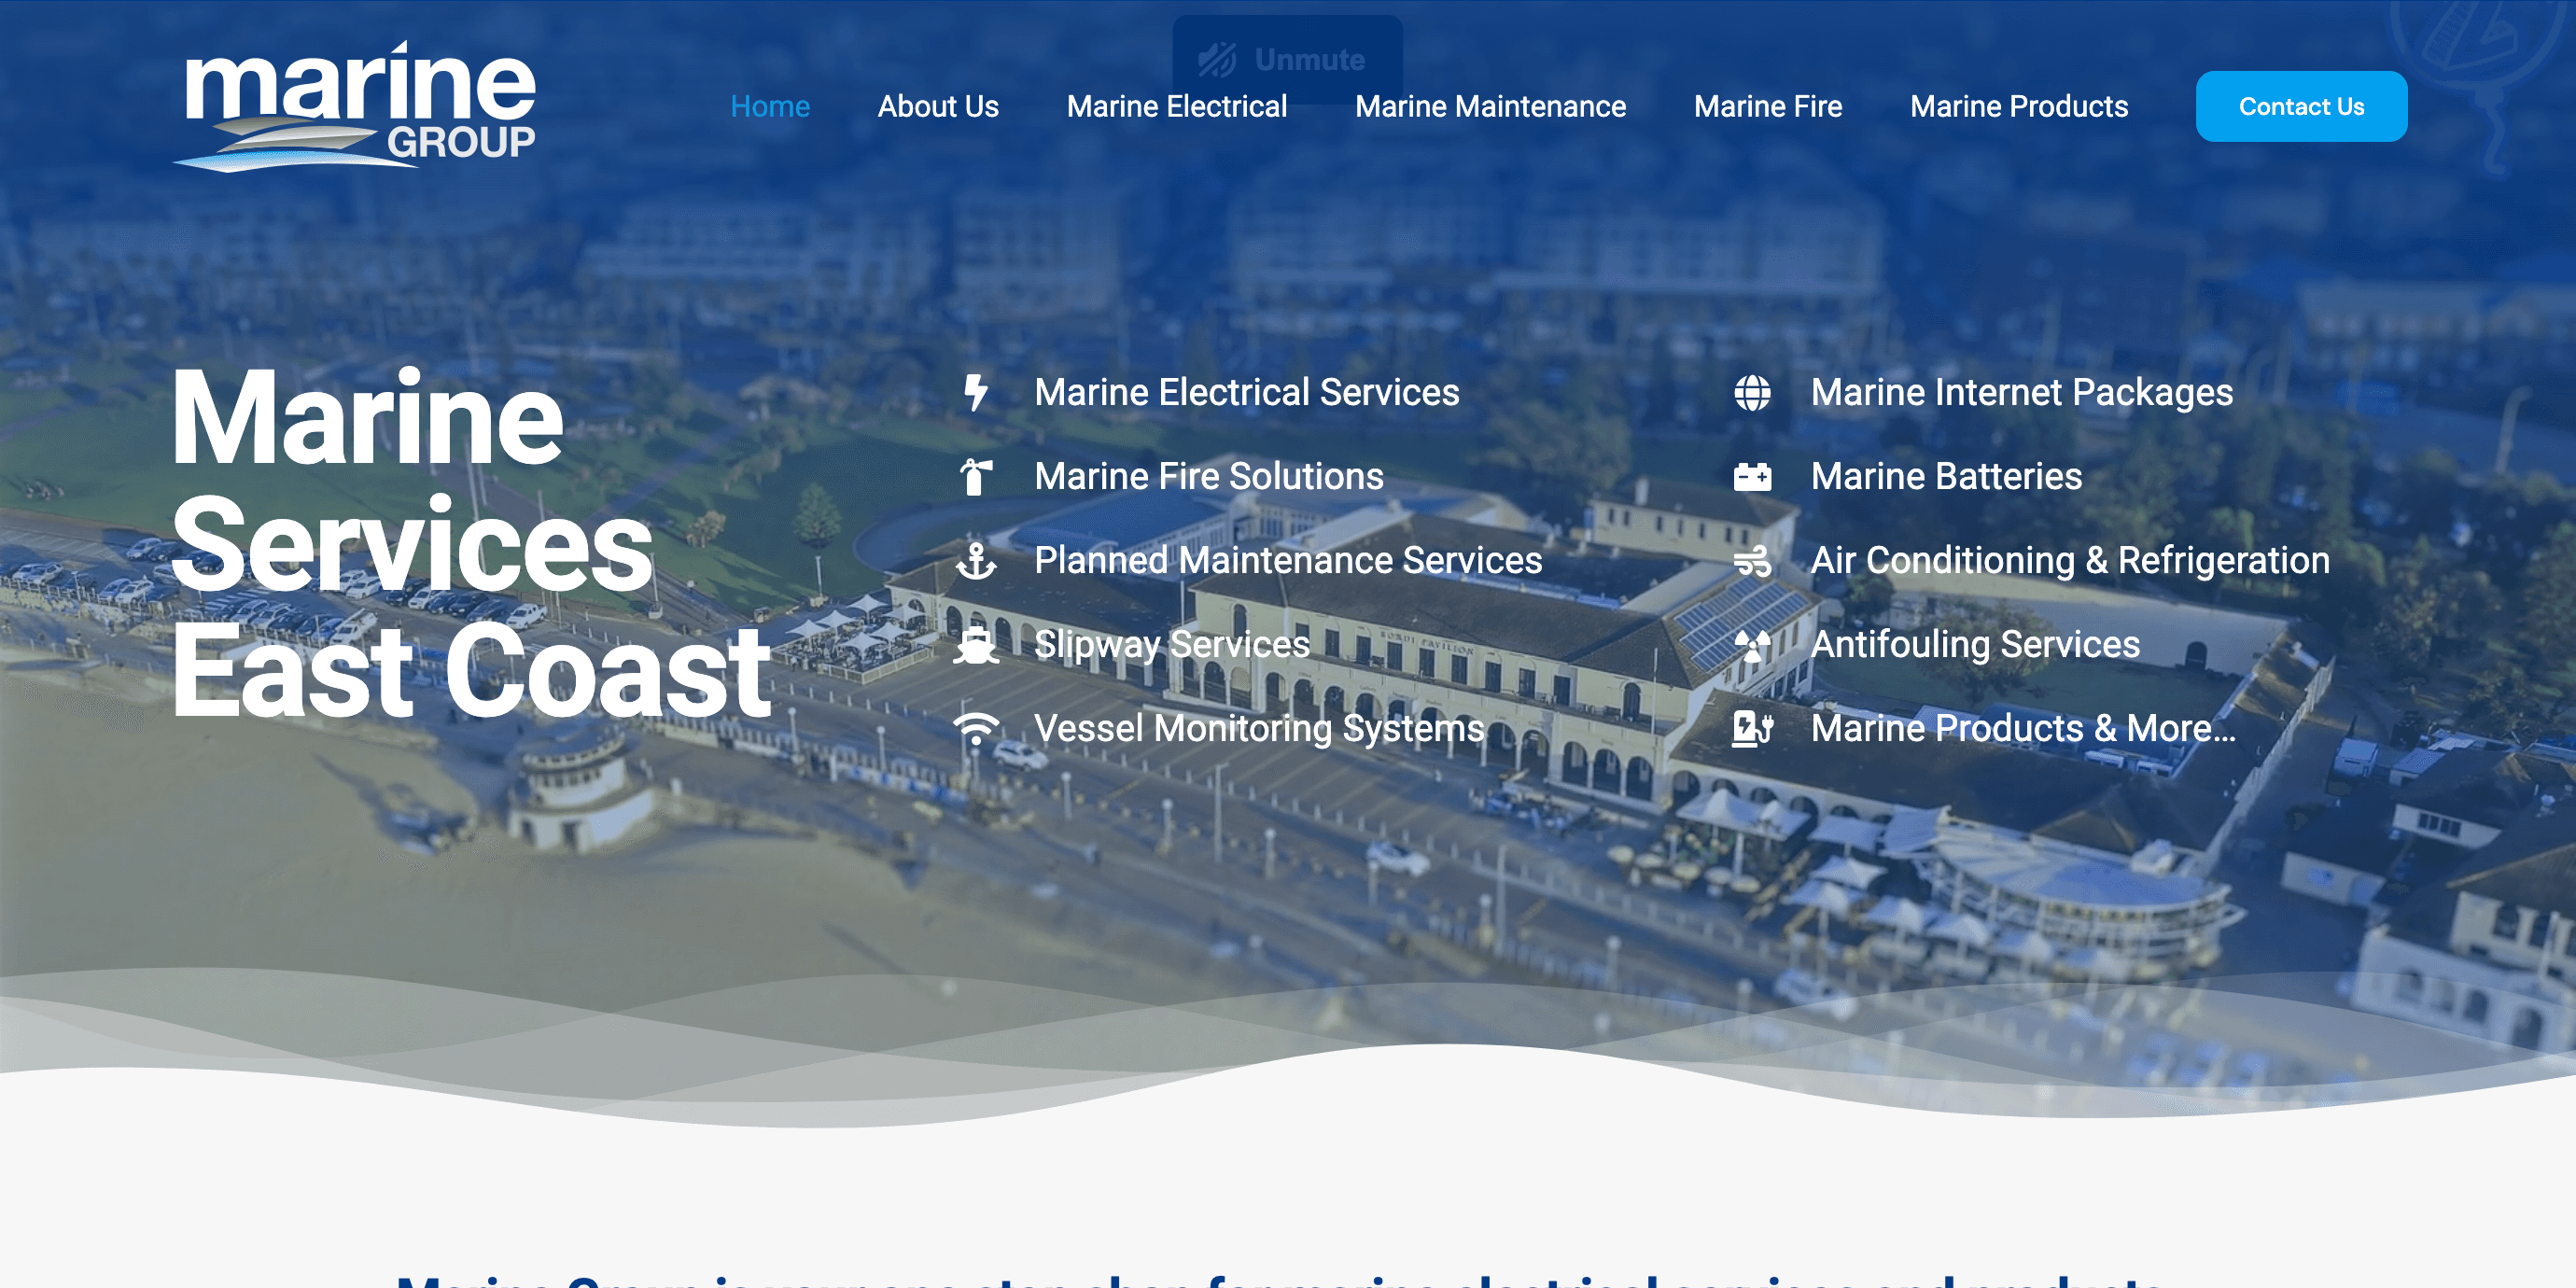The height and width of the screenshot is (1288, 2576).
Task: Click the ship slipway icon
Action: coord(975,645)
